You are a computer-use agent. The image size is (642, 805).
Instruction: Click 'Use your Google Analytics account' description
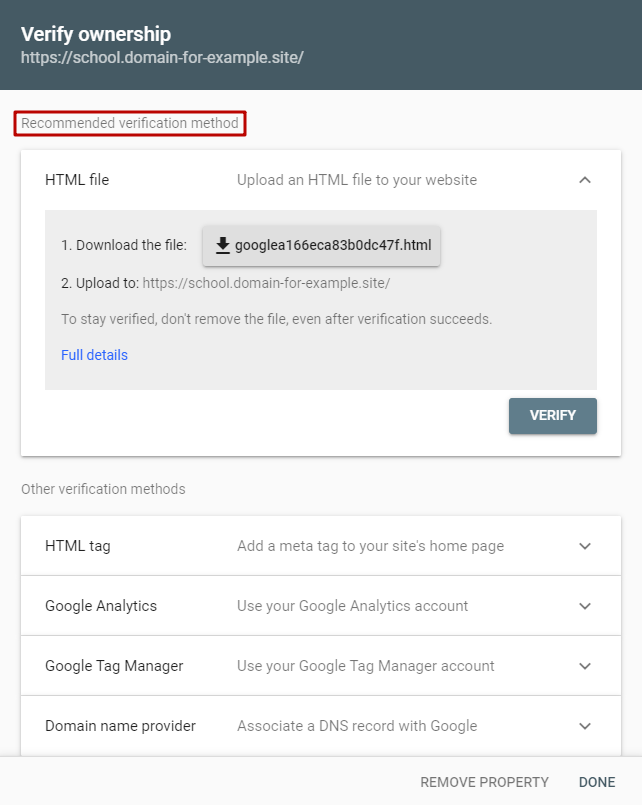point(352,606)
